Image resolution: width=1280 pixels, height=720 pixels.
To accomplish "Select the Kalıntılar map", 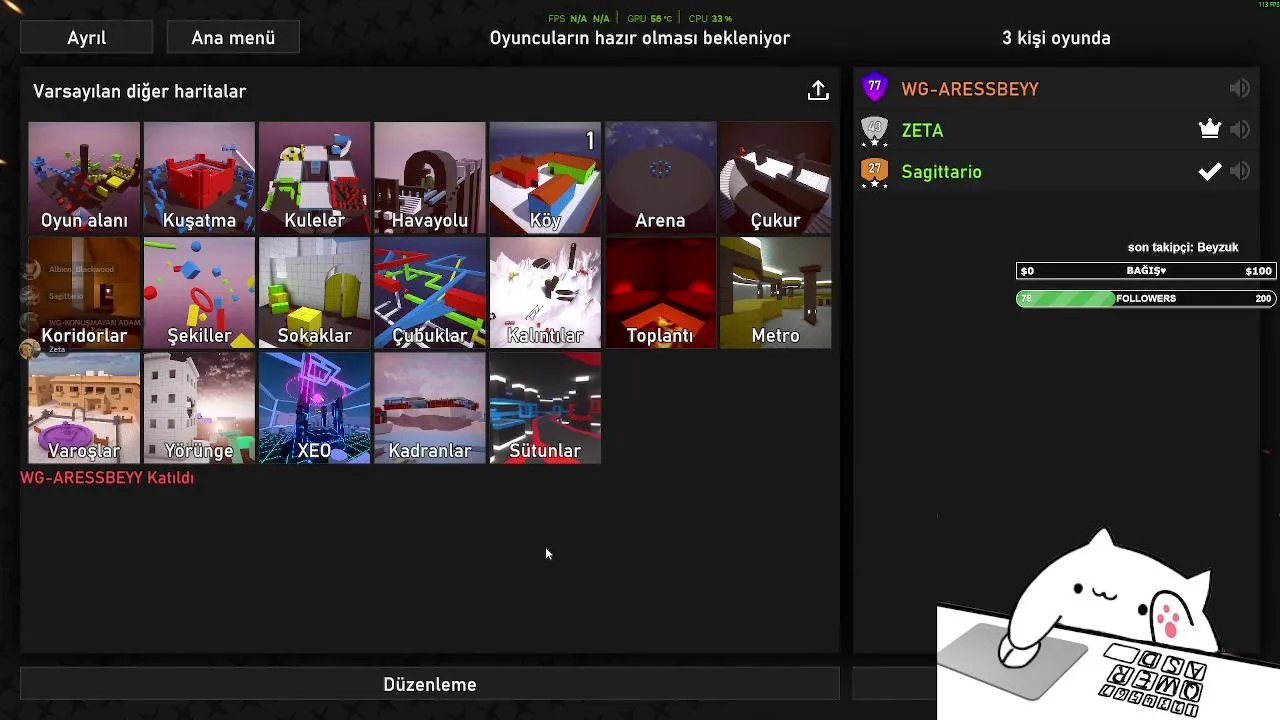I will pos(545,293).
